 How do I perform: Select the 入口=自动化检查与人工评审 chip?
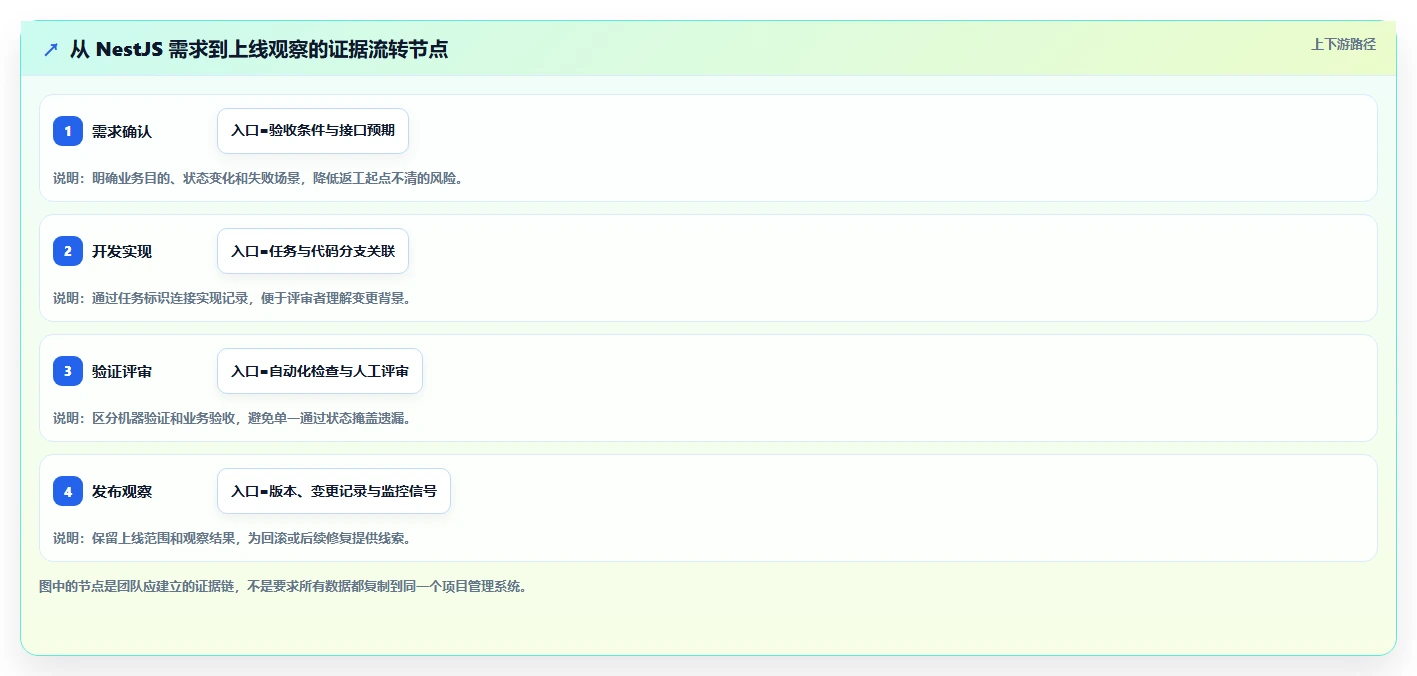[320, 371]
